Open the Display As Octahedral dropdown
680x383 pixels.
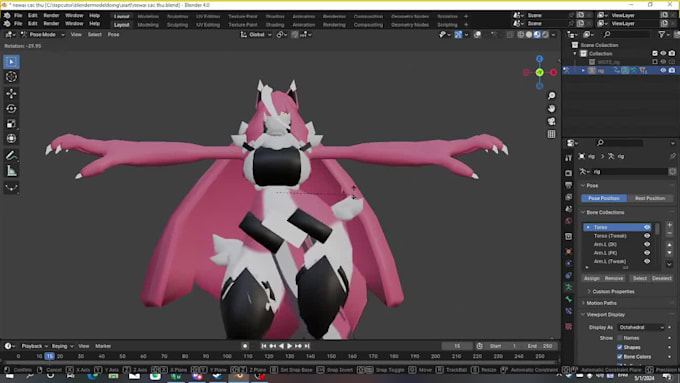click(x=641, y=327)
